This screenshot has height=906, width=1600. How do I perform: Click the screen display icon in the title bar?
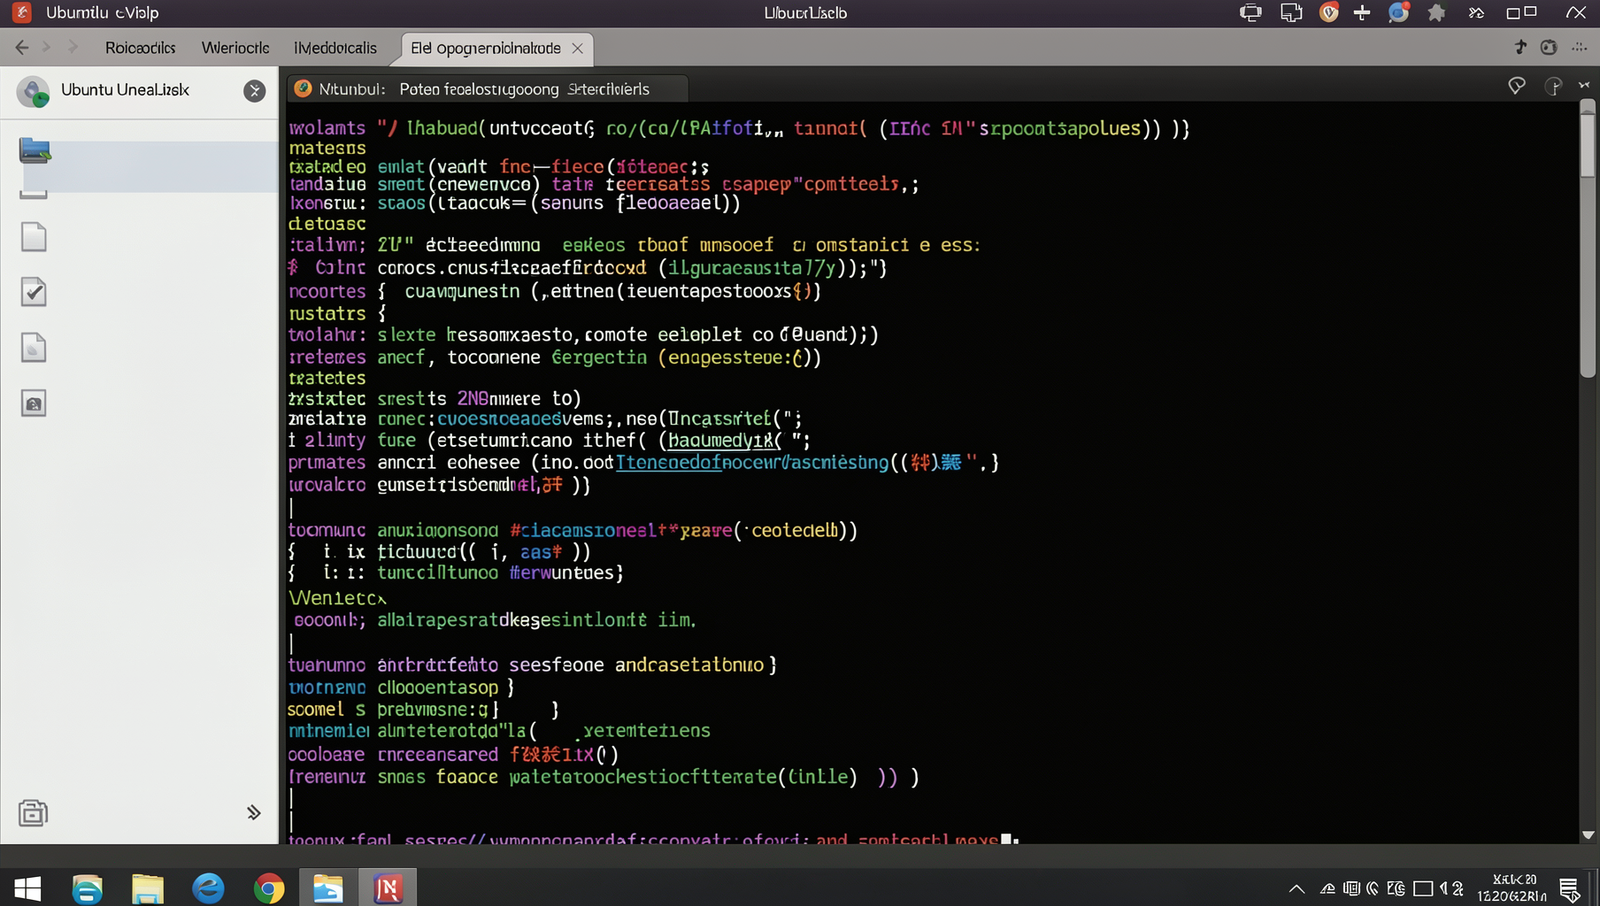tap(1250, 13)
